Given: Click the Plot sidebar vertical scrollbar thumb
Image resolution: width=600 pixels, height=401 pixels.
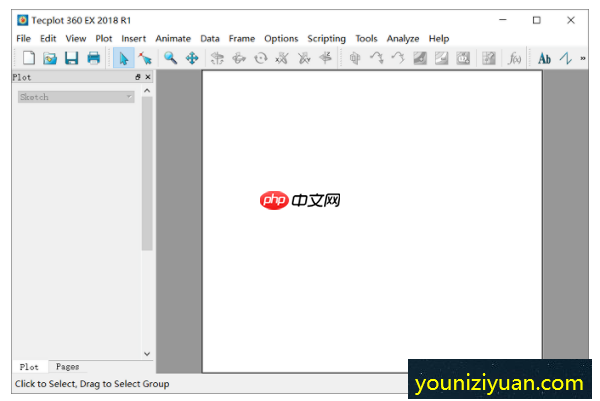Looking at the screenshot, I should pos(147,173).
